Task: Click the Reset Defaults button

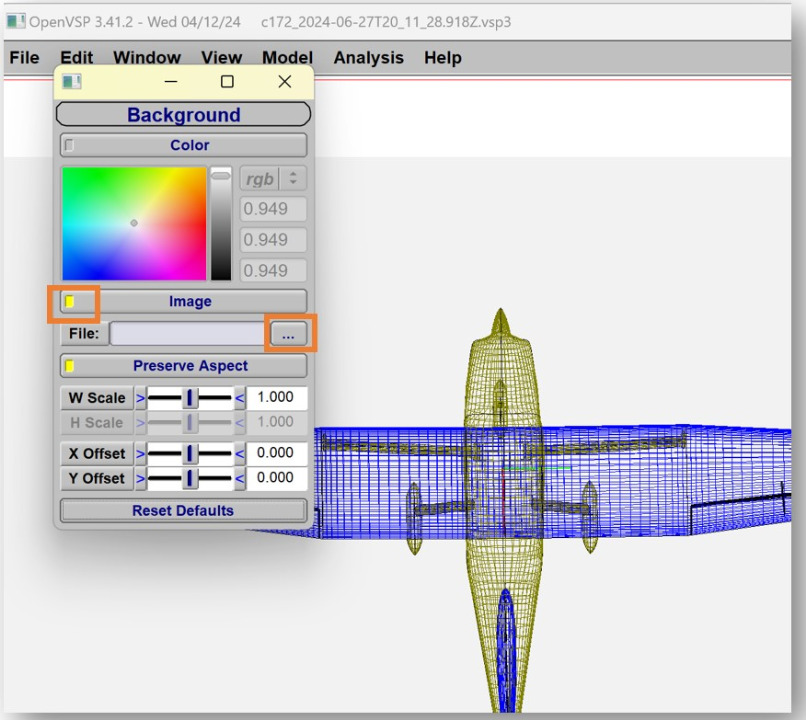Action: (183, 510)
